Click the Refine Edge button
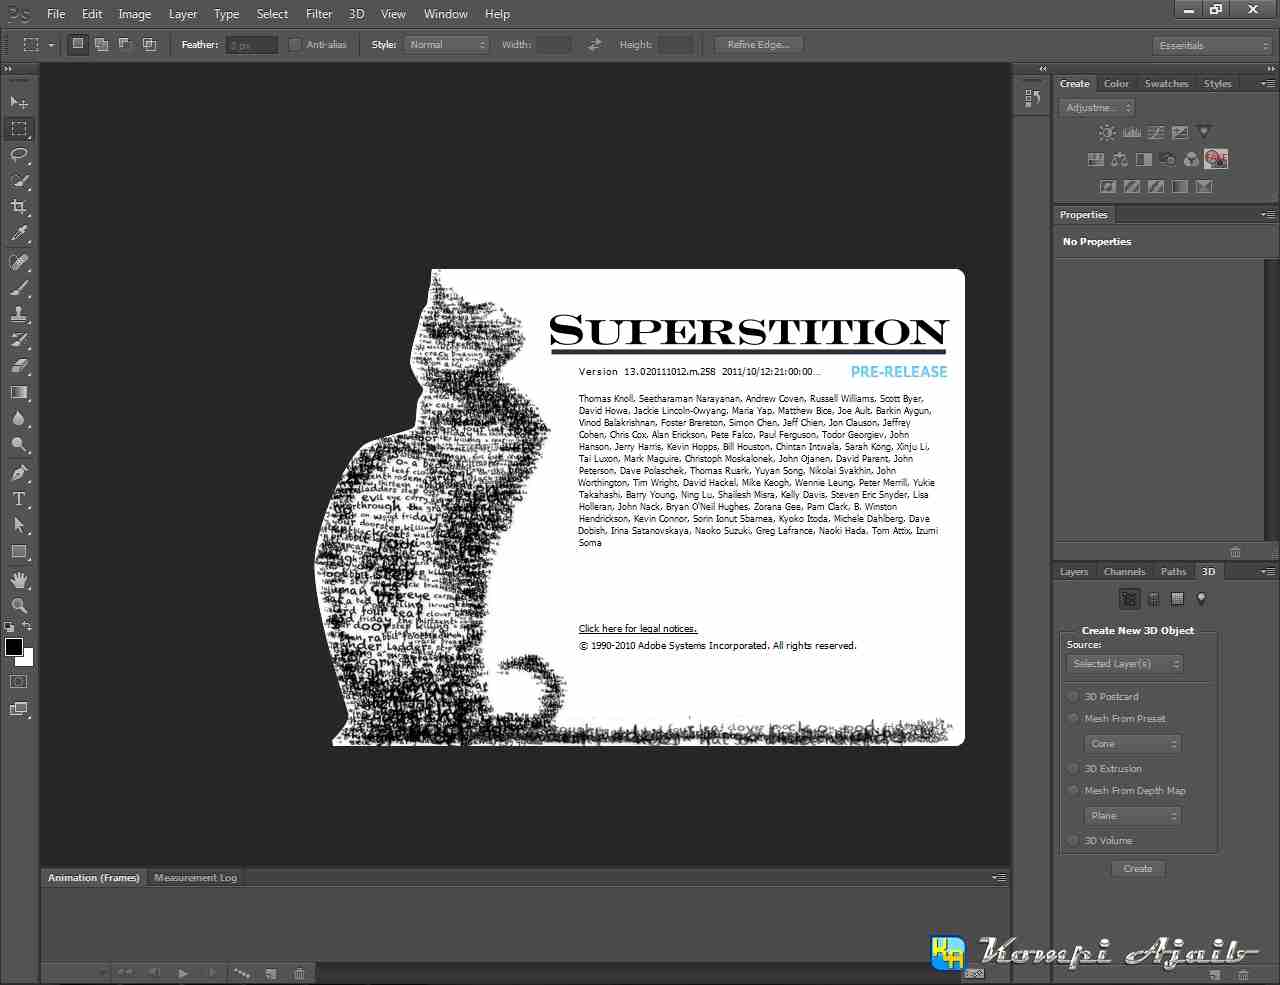 (x=758, y=45)
